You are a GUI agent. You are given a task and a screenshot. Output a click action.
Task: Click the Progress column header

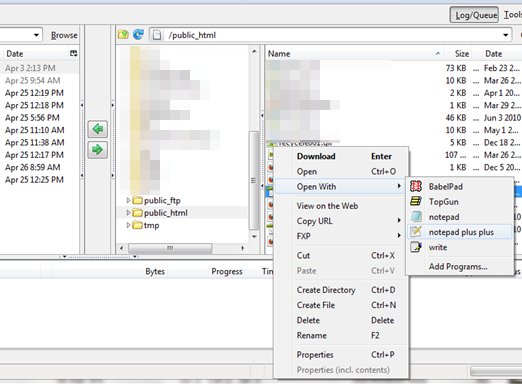(x=227, y=271)
